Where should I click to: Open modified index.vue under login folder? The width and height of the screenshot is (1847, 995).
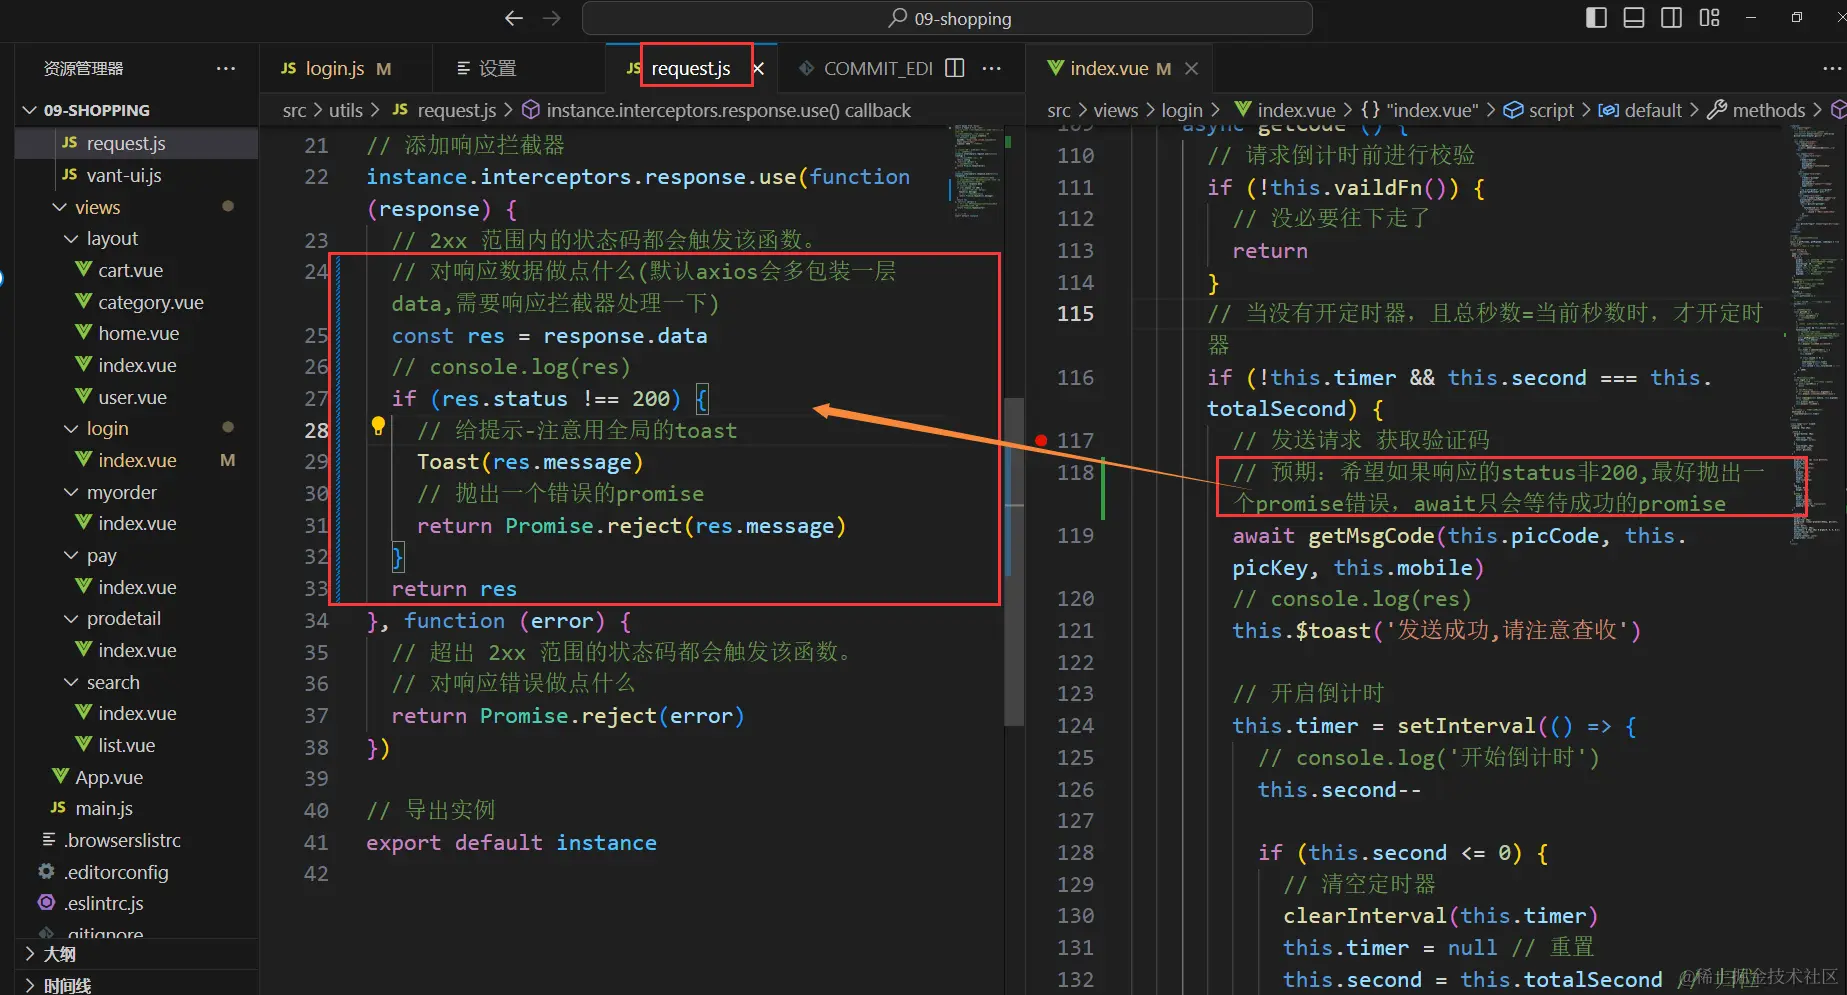[x=136, y=460]
